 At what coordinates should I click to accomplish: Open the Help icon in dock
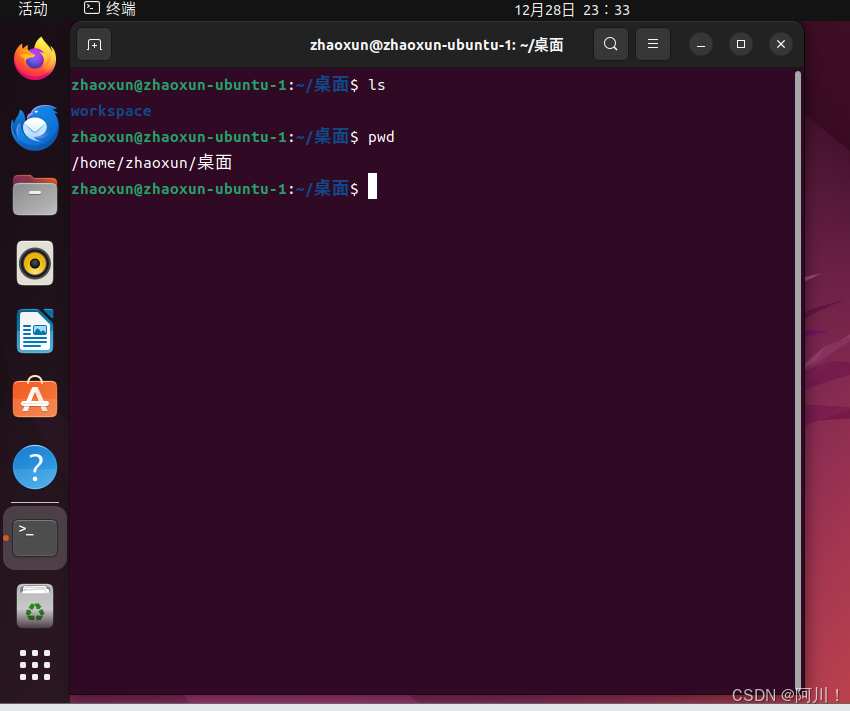(35, 467)
